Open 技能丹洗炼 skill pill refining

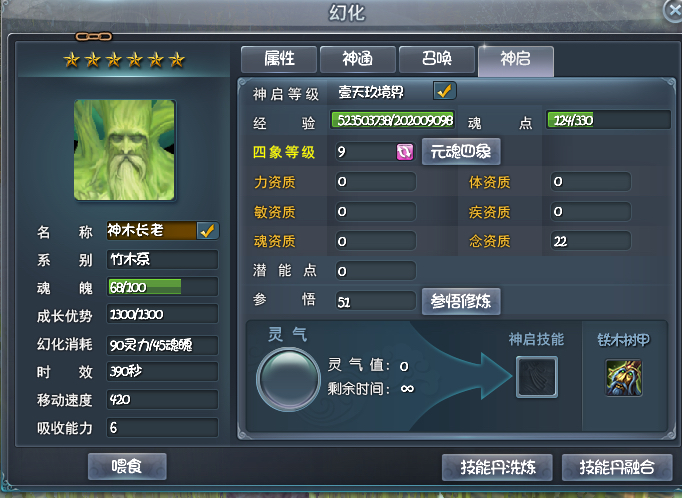coord(497,468)
